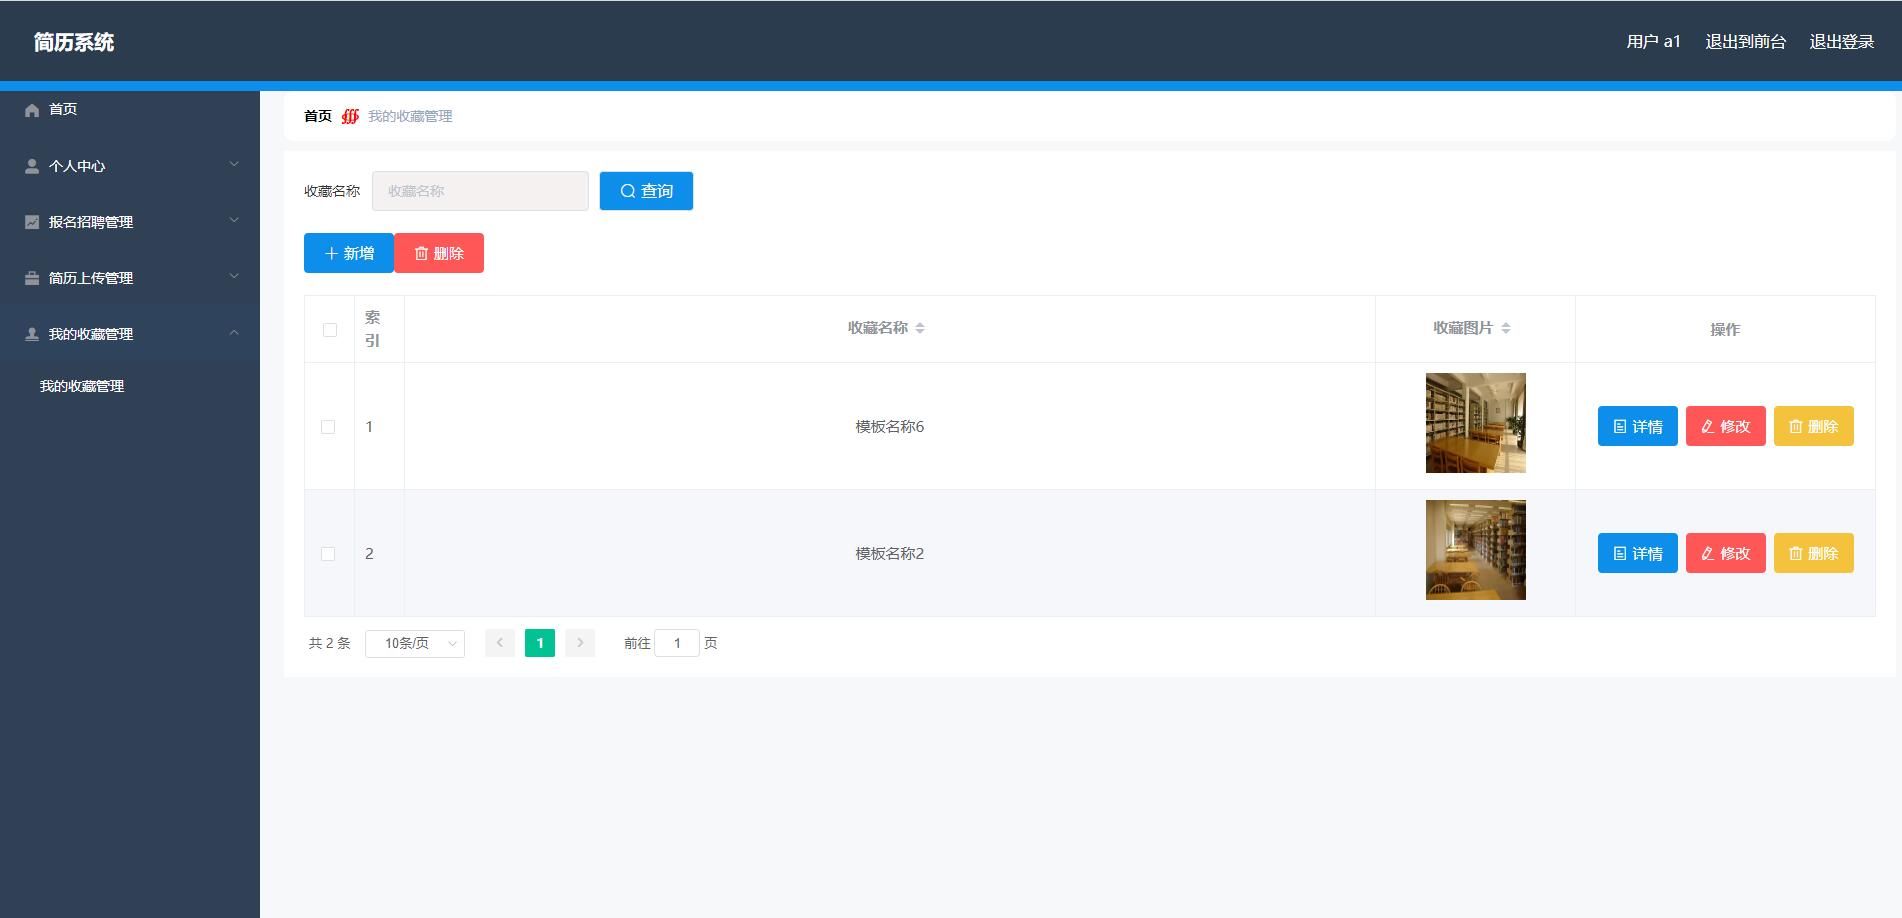Viewport: 1902px width, 918px height.
Task: Sort by 收藏图片 column arrows
Action: click(x=1506, y=328)
